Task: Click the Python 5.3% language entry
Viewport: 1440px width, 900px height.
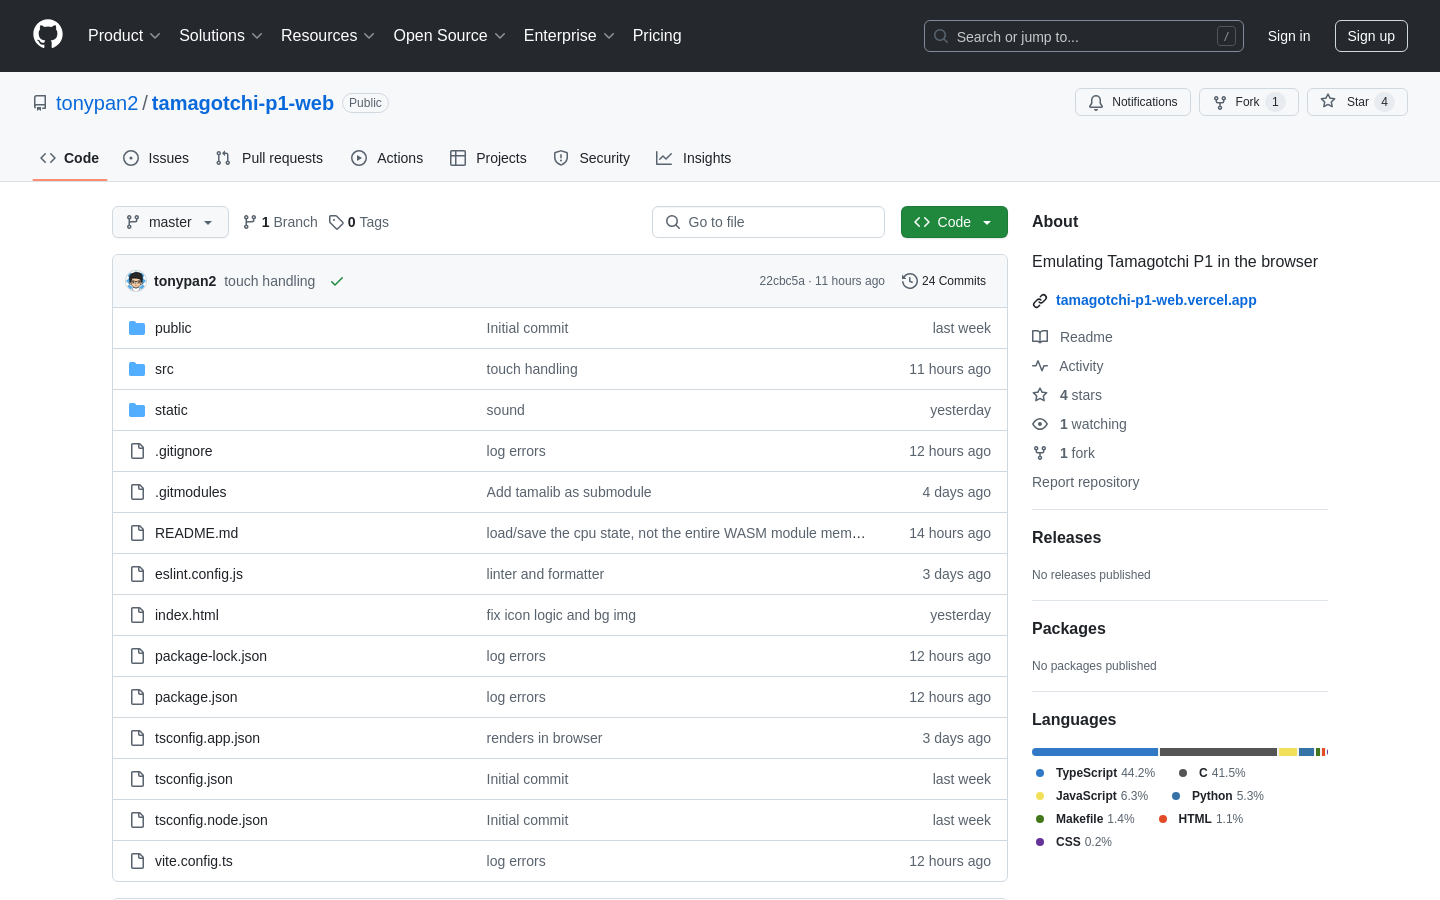Action: [1218, 796]
